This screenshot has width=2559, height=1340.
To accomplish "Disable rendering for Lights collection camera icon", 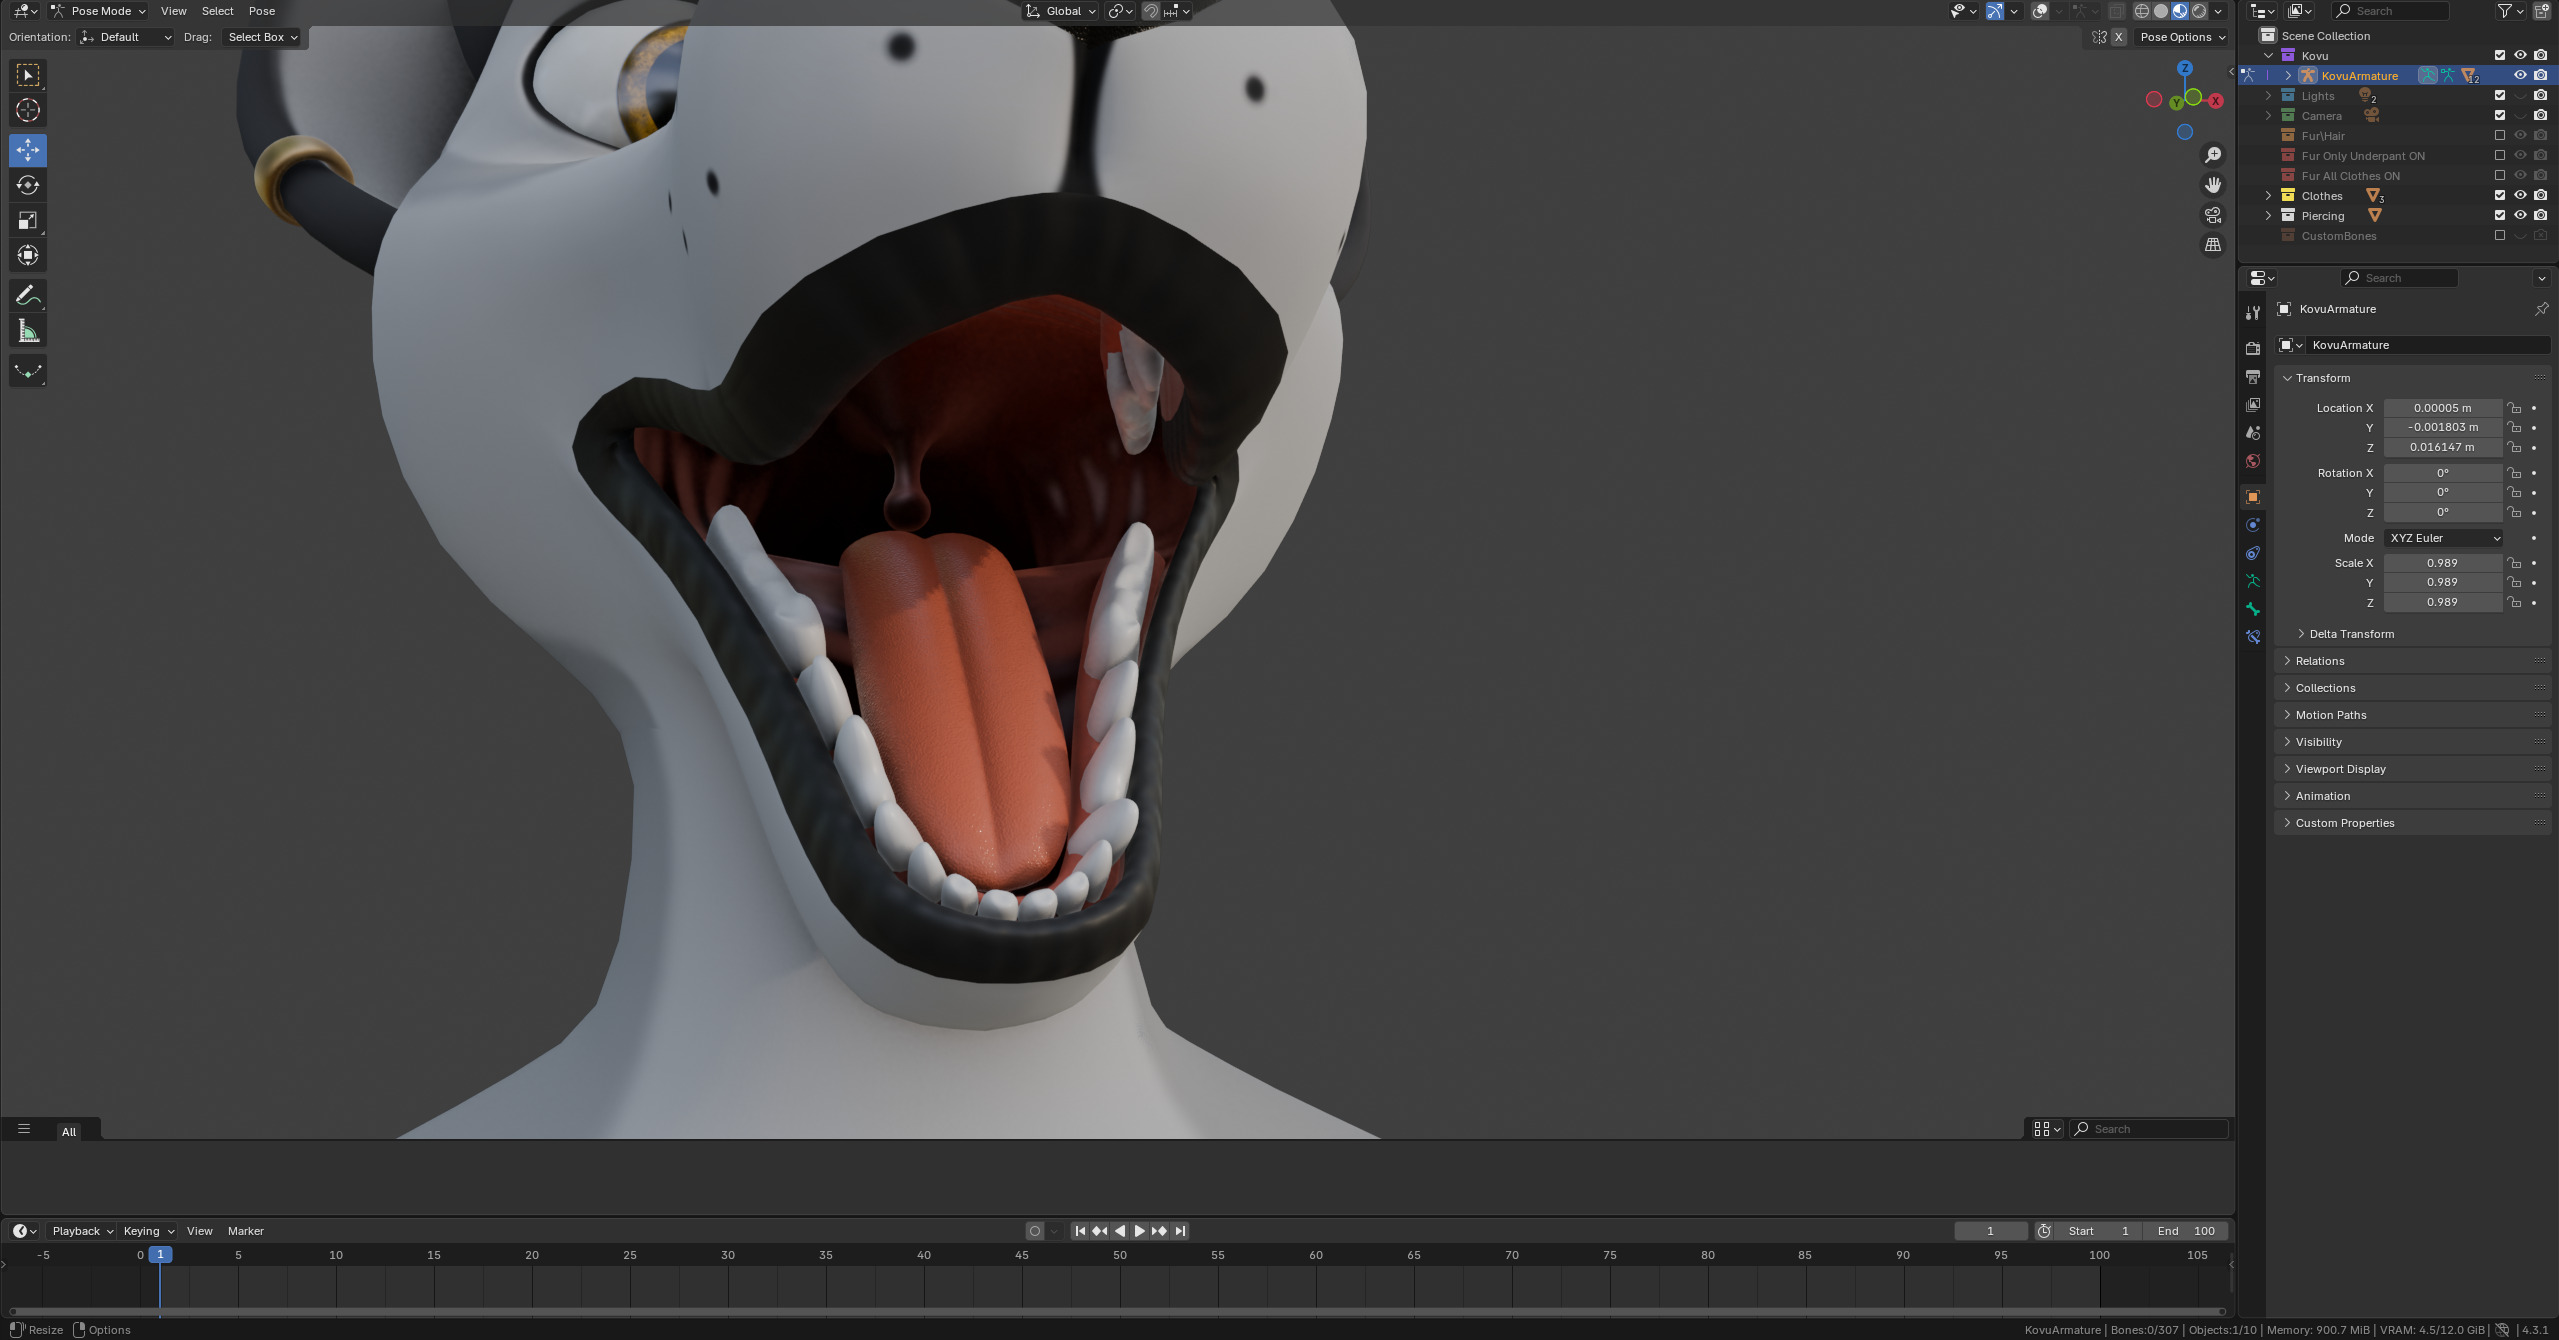I will coord(2540,95).
